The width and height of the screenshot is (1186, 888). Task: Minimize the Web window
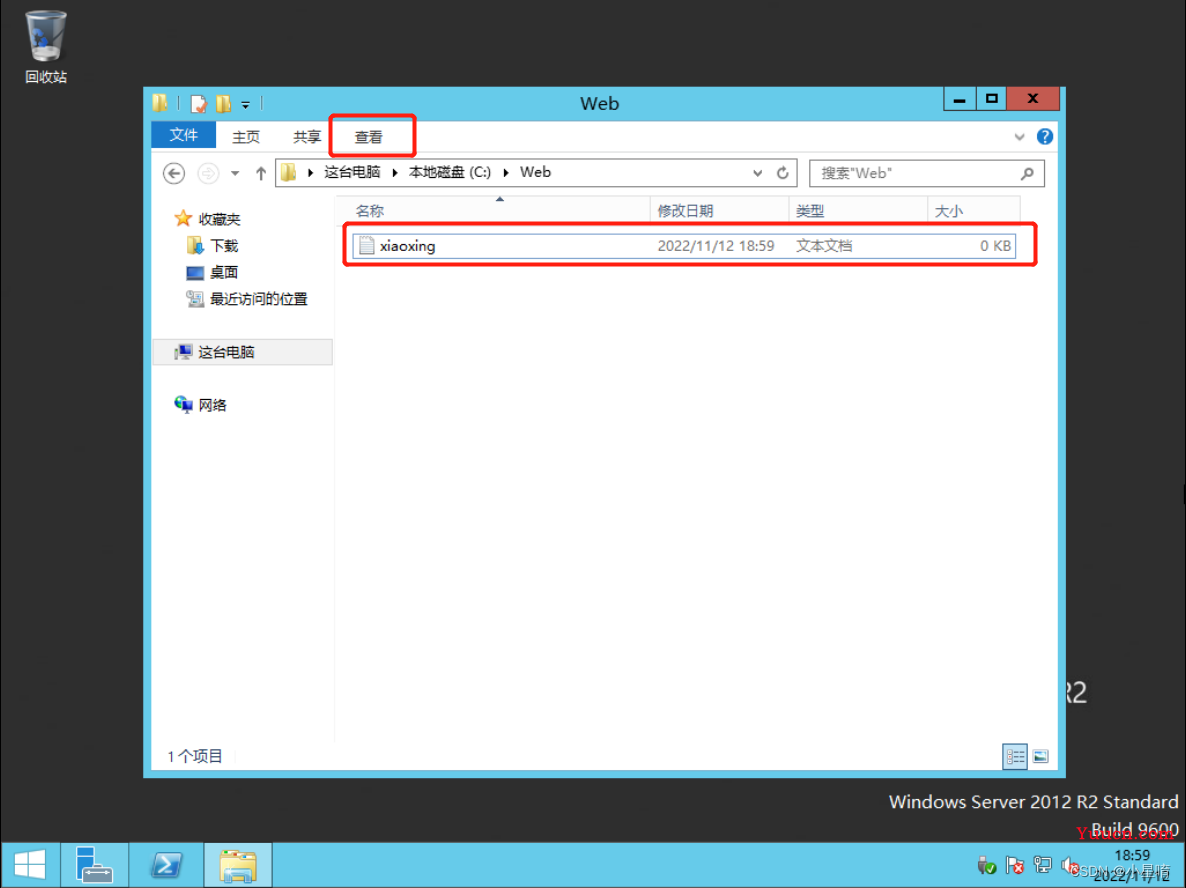tap(959, 99)
